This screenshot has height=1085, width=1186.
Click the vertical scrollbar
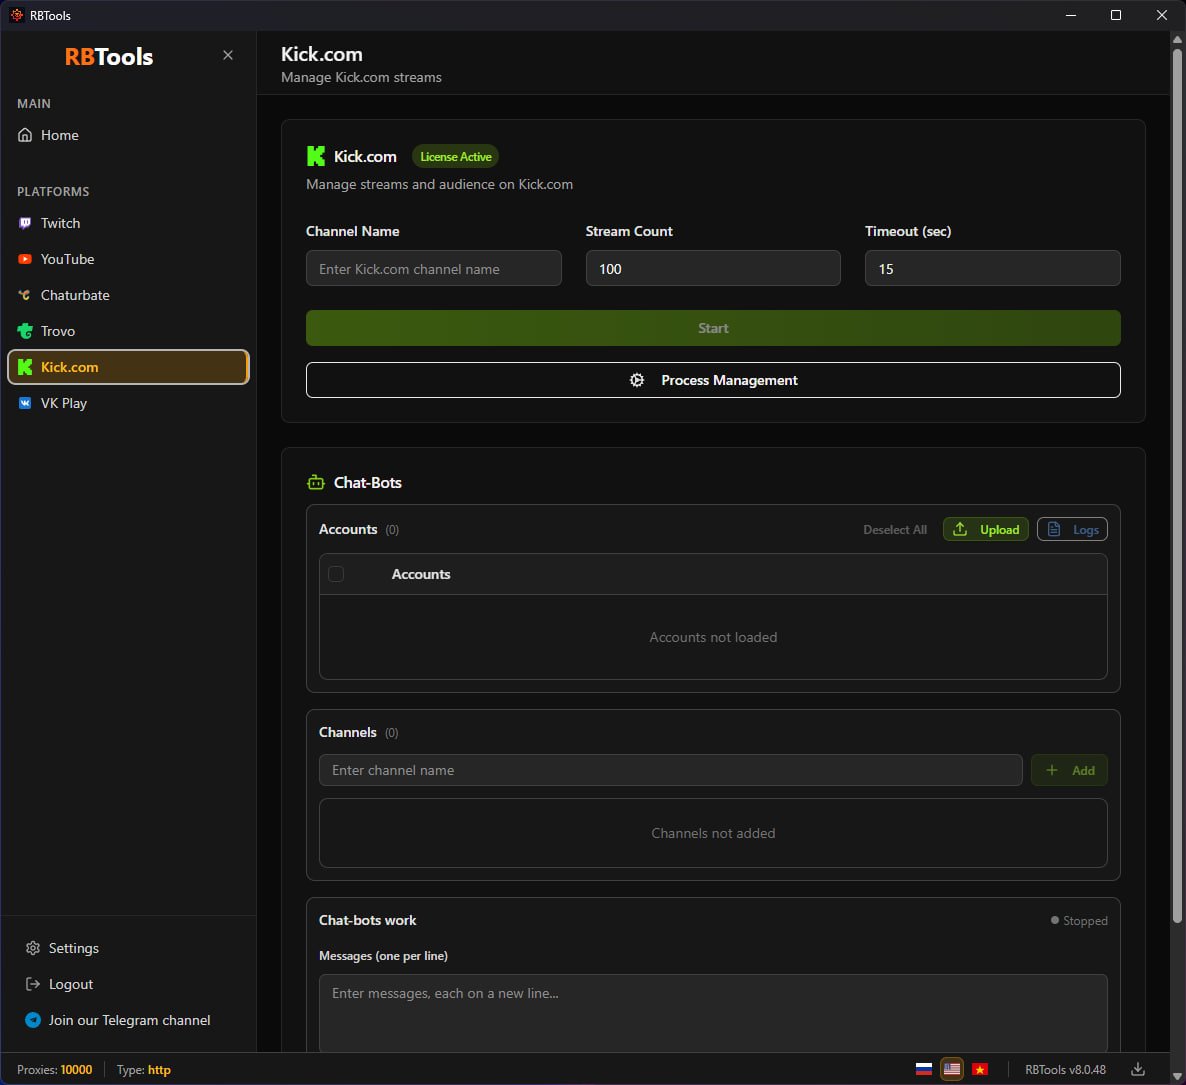[x=1177, y=480]
